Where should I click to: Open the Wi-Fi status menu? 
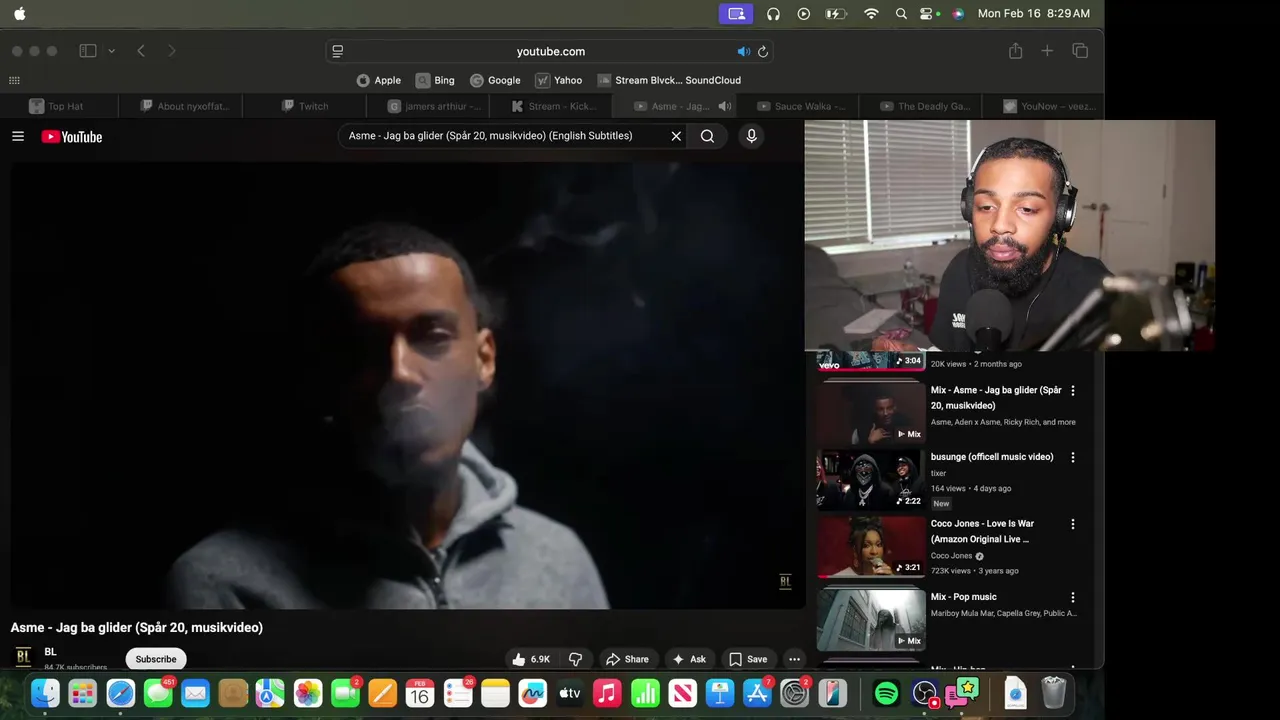point(871,14)
